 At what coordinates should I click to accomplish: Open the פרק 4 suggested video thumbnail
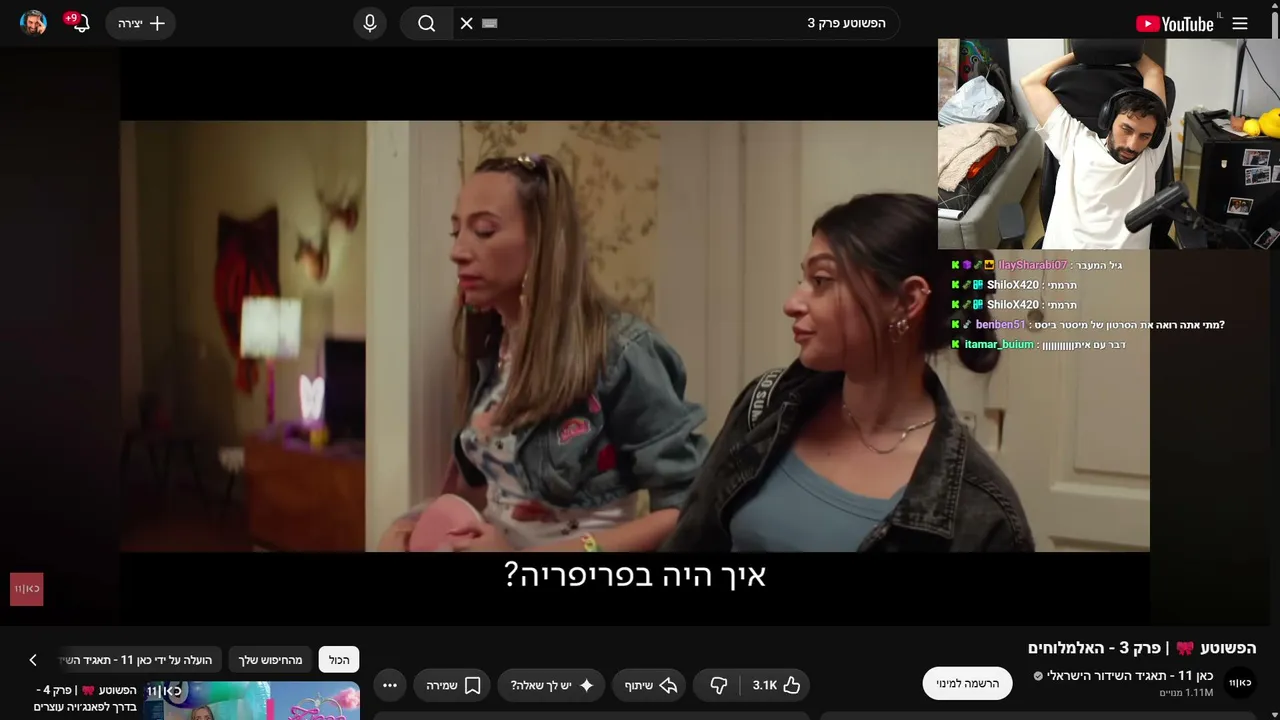[x=252, y=700]
